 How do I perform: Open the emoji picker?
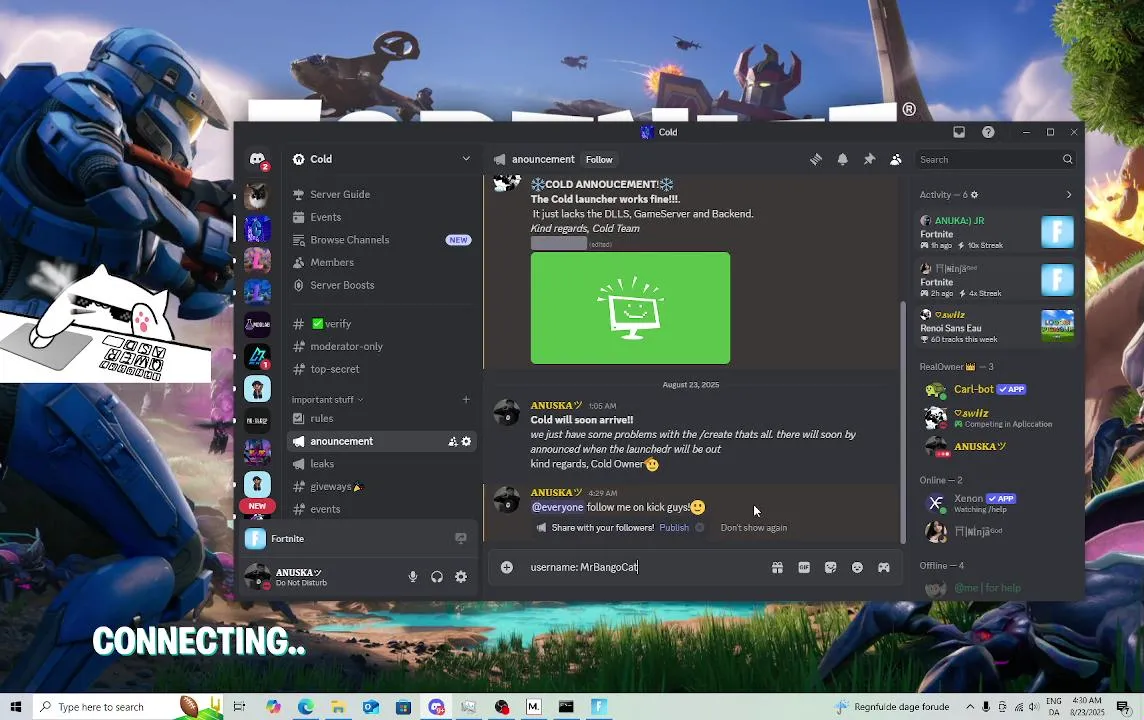click(x=857, y=568)
